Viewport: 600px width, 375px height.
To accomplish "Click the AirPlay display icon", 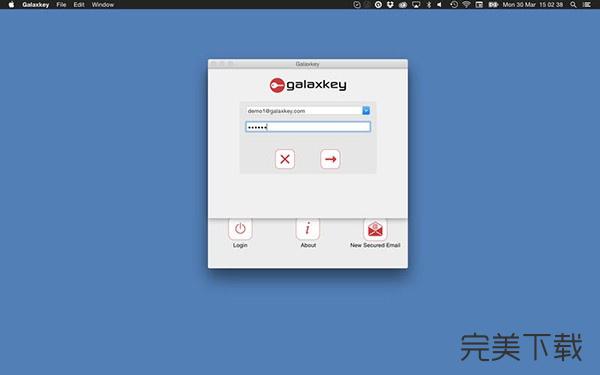I will (x=416, y=5).
